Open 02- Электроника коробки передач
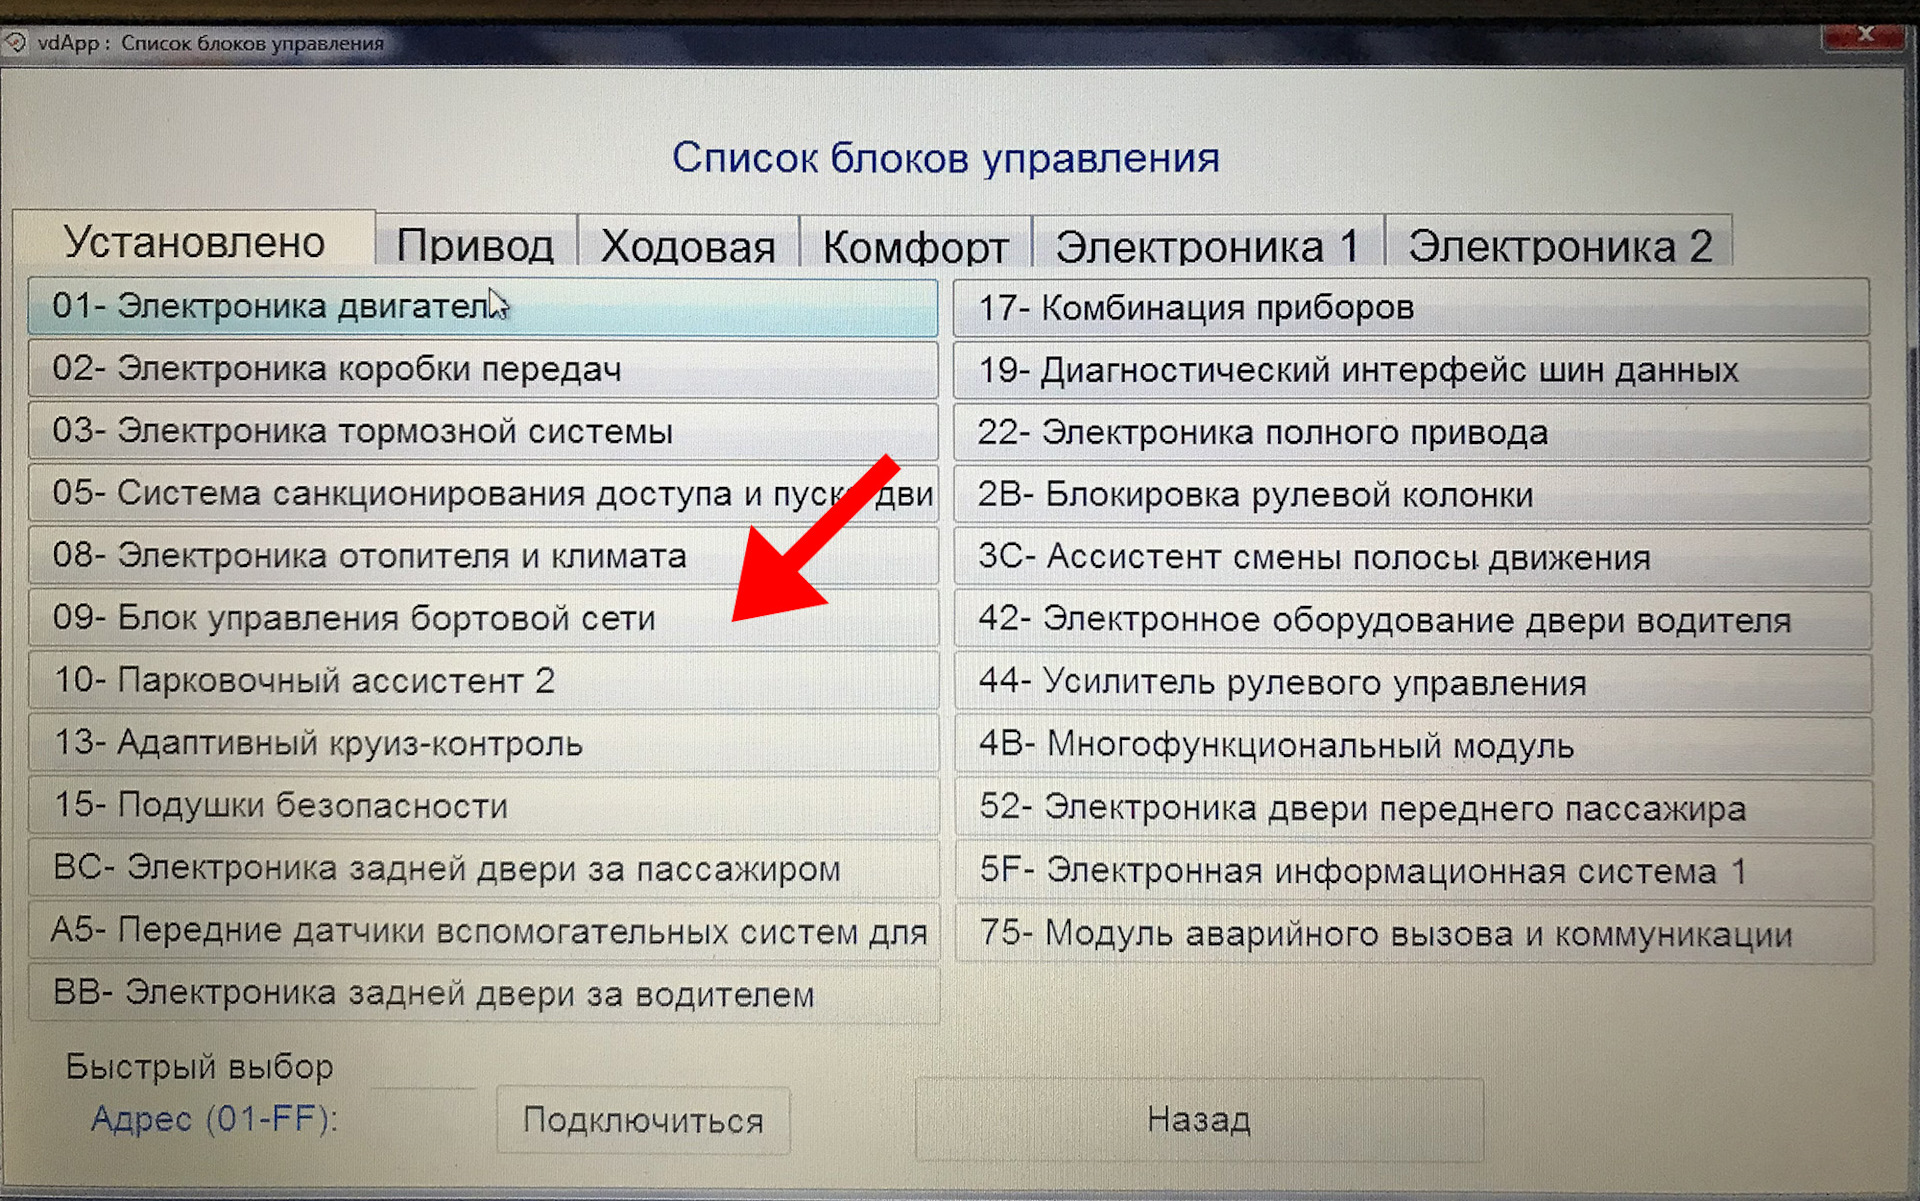Screen dimensions: 1920x1201 [483, 370]
